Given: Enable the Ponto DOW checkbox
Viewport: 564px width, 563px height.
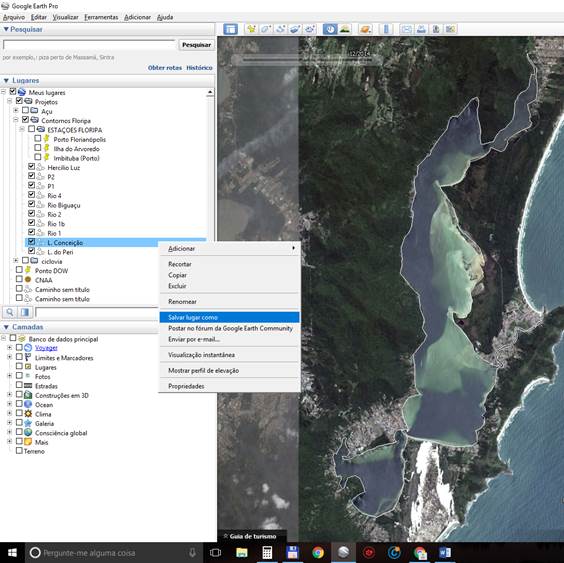Looking at the screenshot, I should [x=19, y=269].
